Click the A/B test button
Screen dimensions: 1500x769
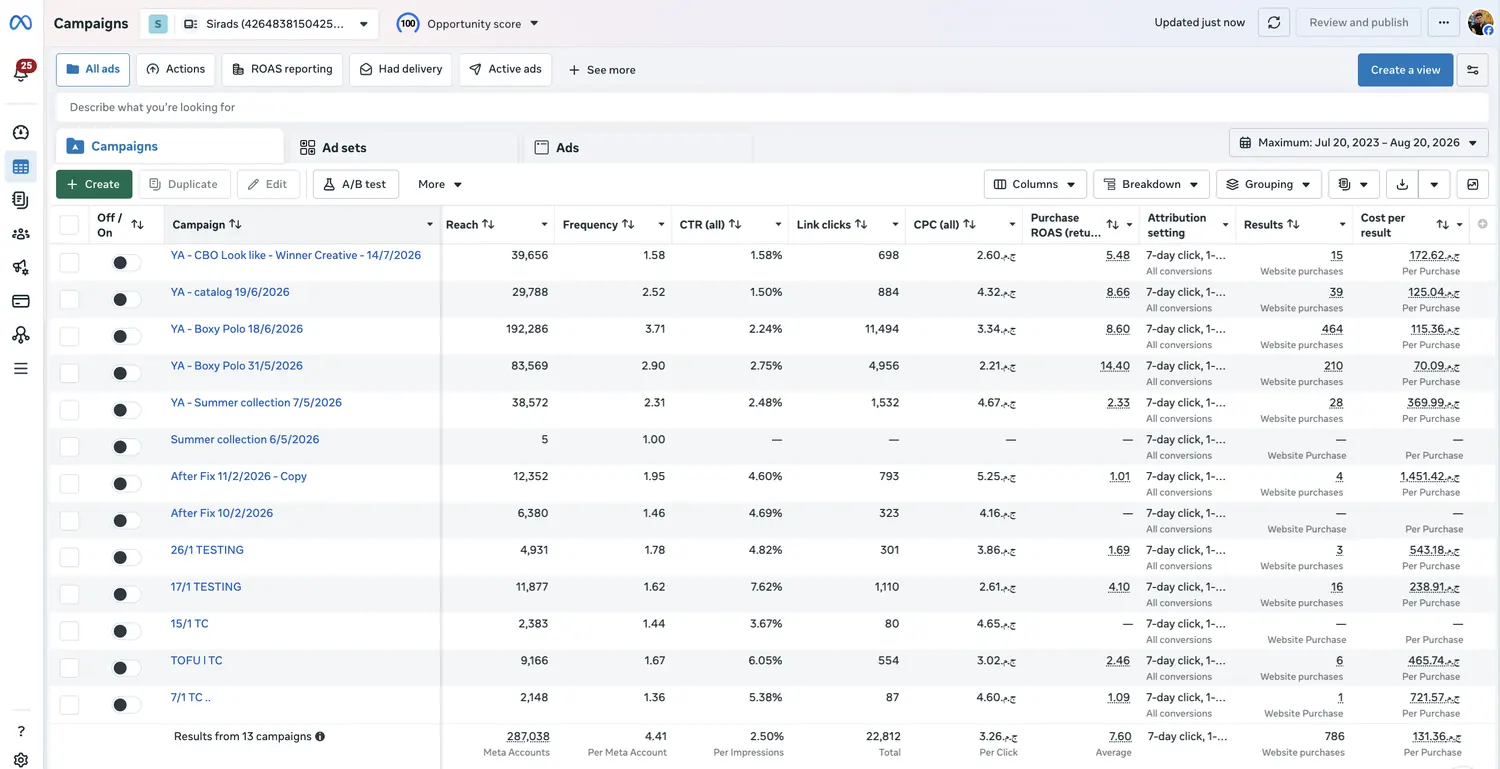[x=356, y=184]
